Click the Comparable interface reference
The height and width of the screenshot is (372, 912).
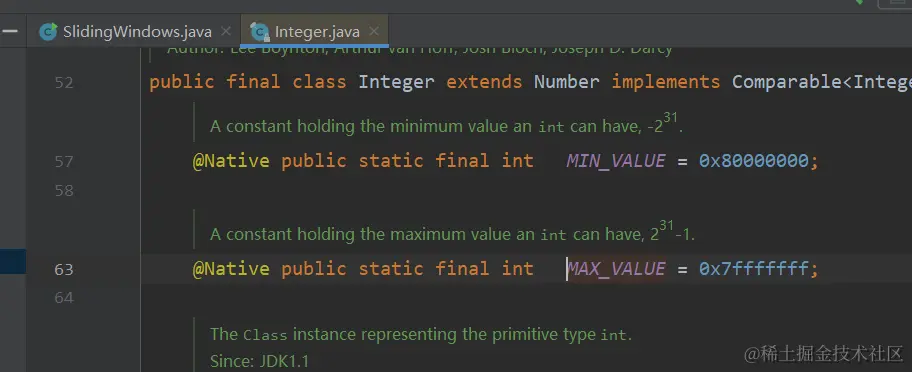point(787,83)
